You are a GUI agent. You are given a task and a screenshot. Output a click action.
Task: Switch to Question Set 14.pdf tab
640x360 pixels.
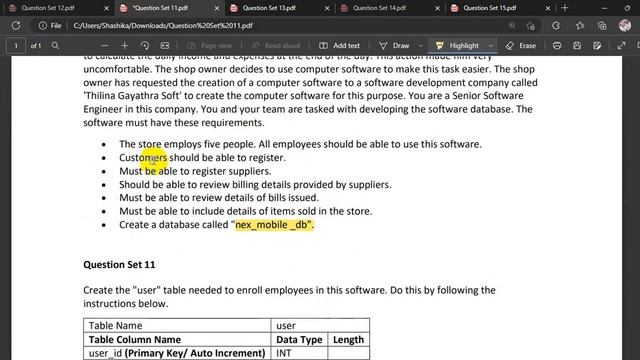[390, 8]
